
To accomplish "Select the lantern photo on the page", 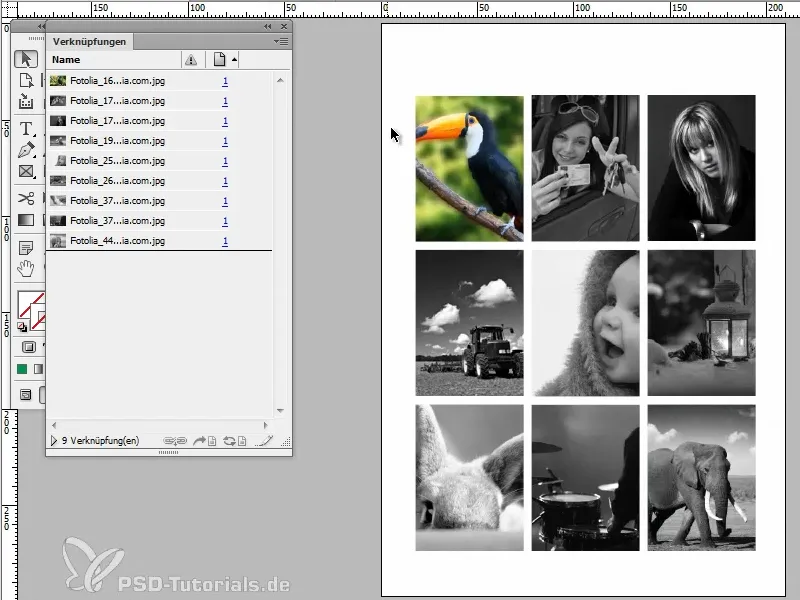I will [x=702, y=323].
